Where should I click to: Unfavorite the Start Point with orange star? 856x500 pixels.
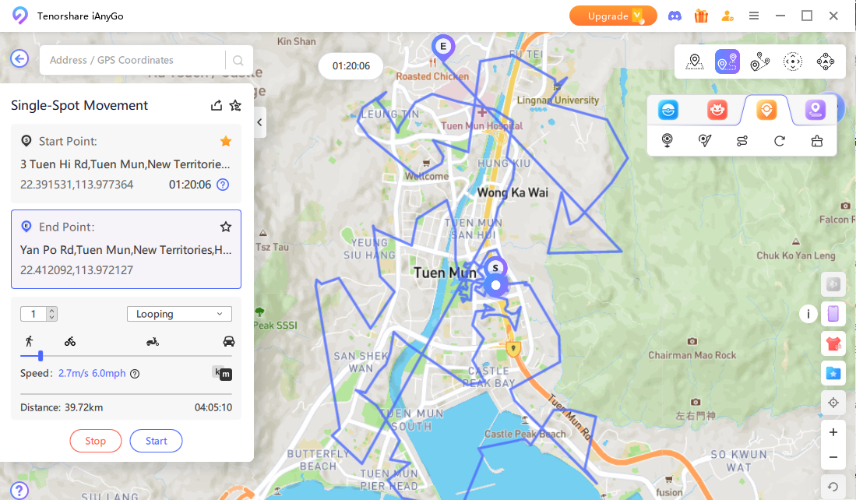pos(225,141)
